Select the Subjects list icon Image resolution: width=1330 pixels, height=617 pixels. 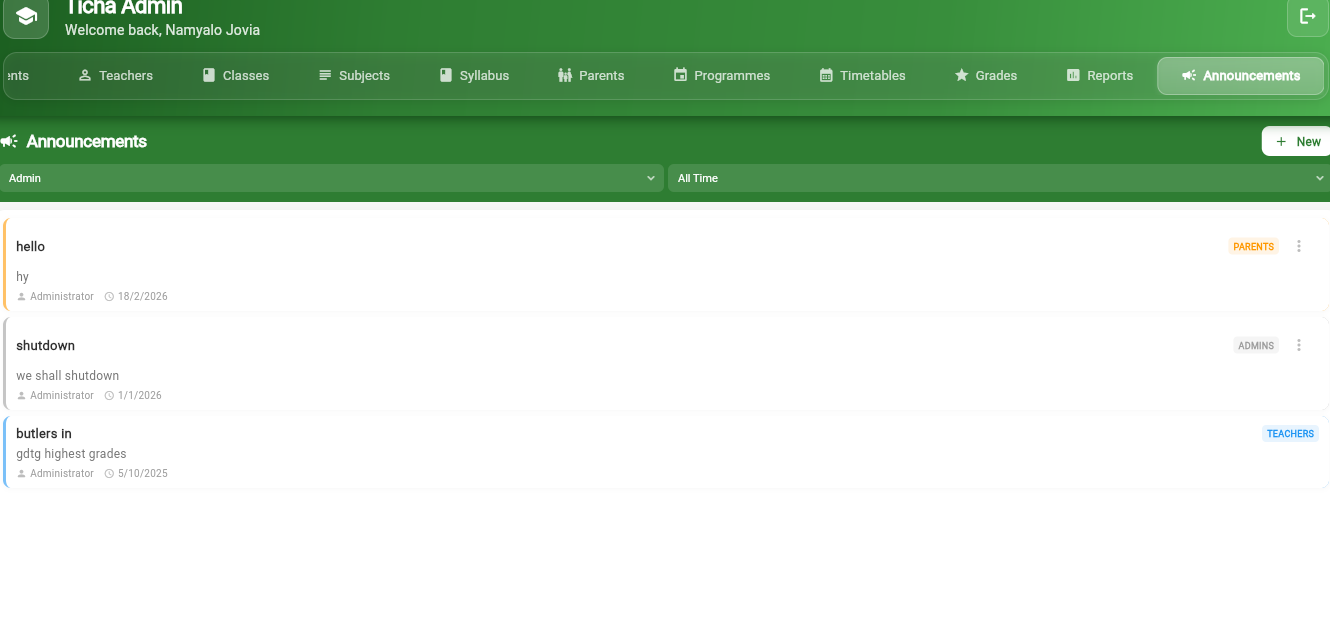pyautogui.click(x=324, y=75)
